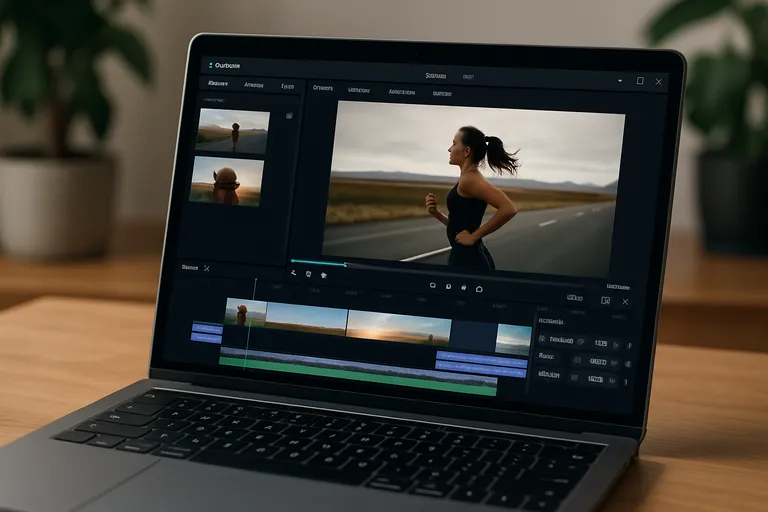768x512 pixels.
Task: Click the project name in the title bar
Action: click(x=436, y=76)
